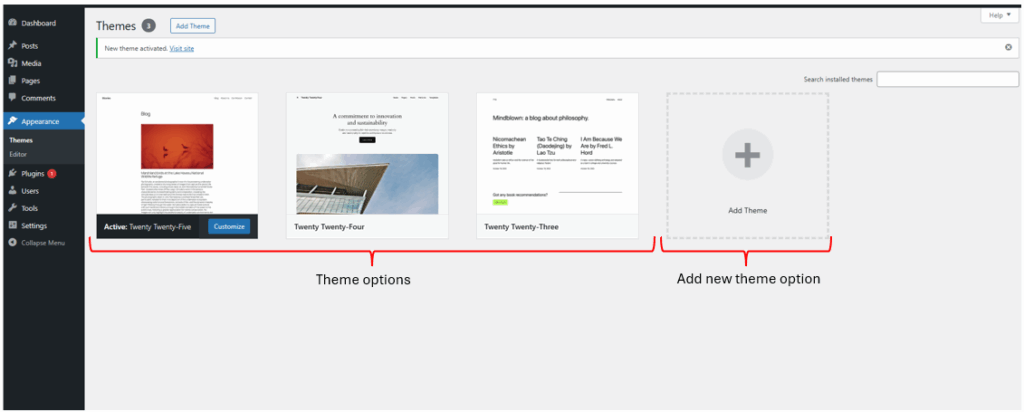Click the installed themes count badge
The width and height of the screenshot is (1024, 412).
pos(148,26)
